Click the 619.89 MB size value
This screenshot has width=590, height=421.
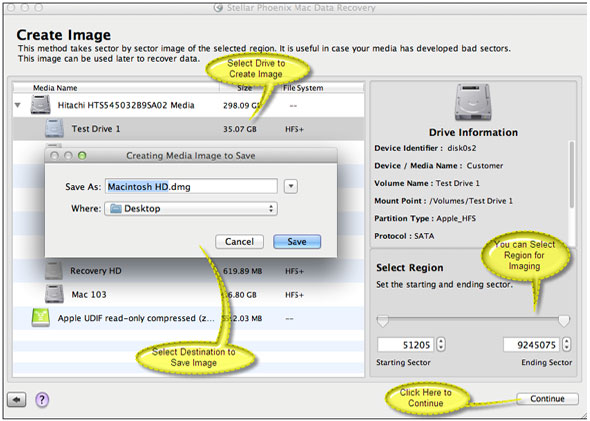click(242, 271)
